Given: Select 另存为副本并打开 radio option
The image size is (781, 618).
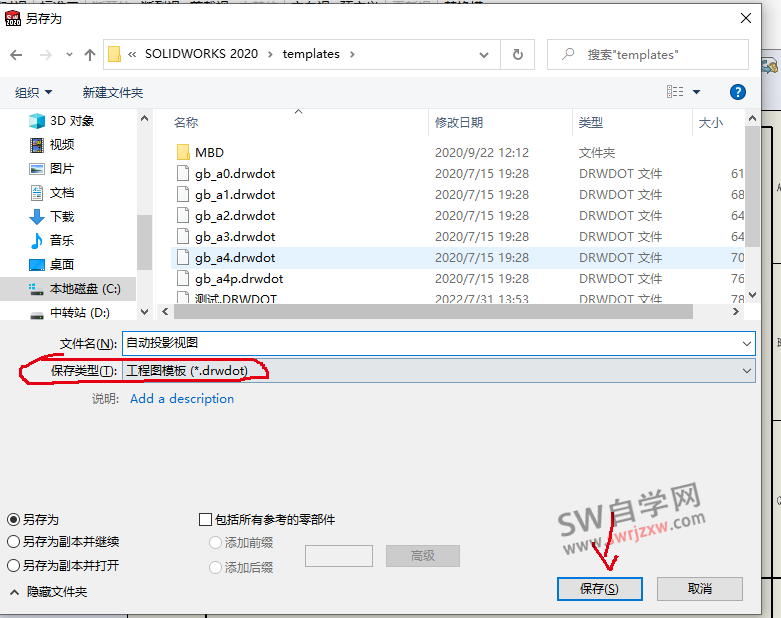Looking at the screenshot, I should (x=13, y=565).
